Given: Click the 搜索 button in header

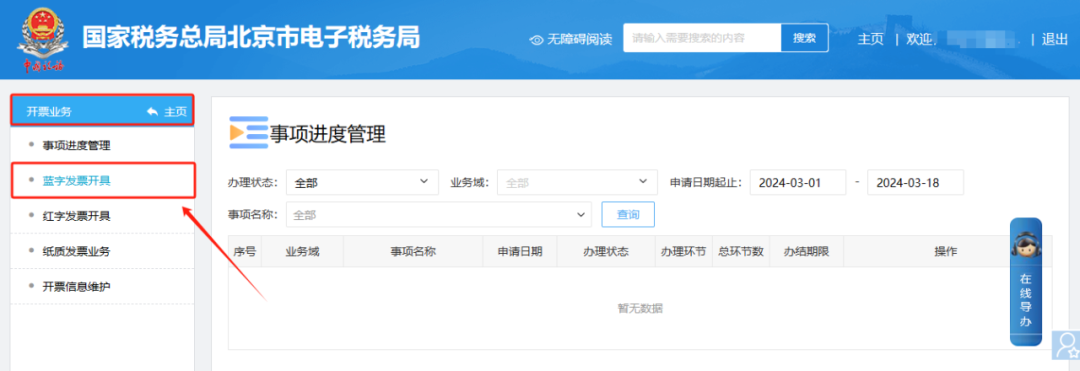Looking at the screenshot, I should coord(804,38).
